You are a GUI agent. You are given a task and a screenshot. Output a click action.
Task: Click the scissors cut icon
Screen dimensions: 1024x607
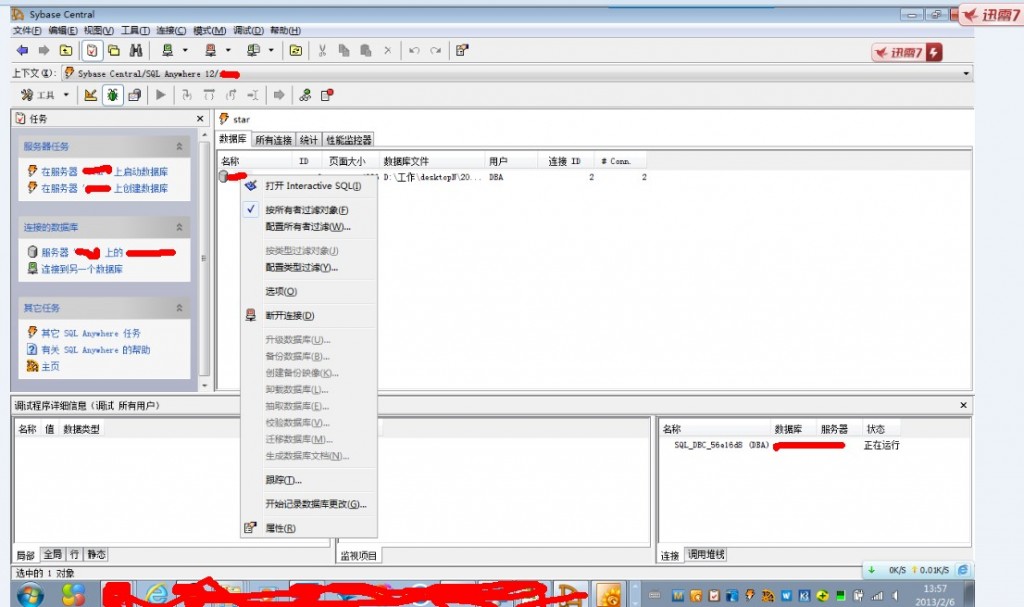coord(322,50)
